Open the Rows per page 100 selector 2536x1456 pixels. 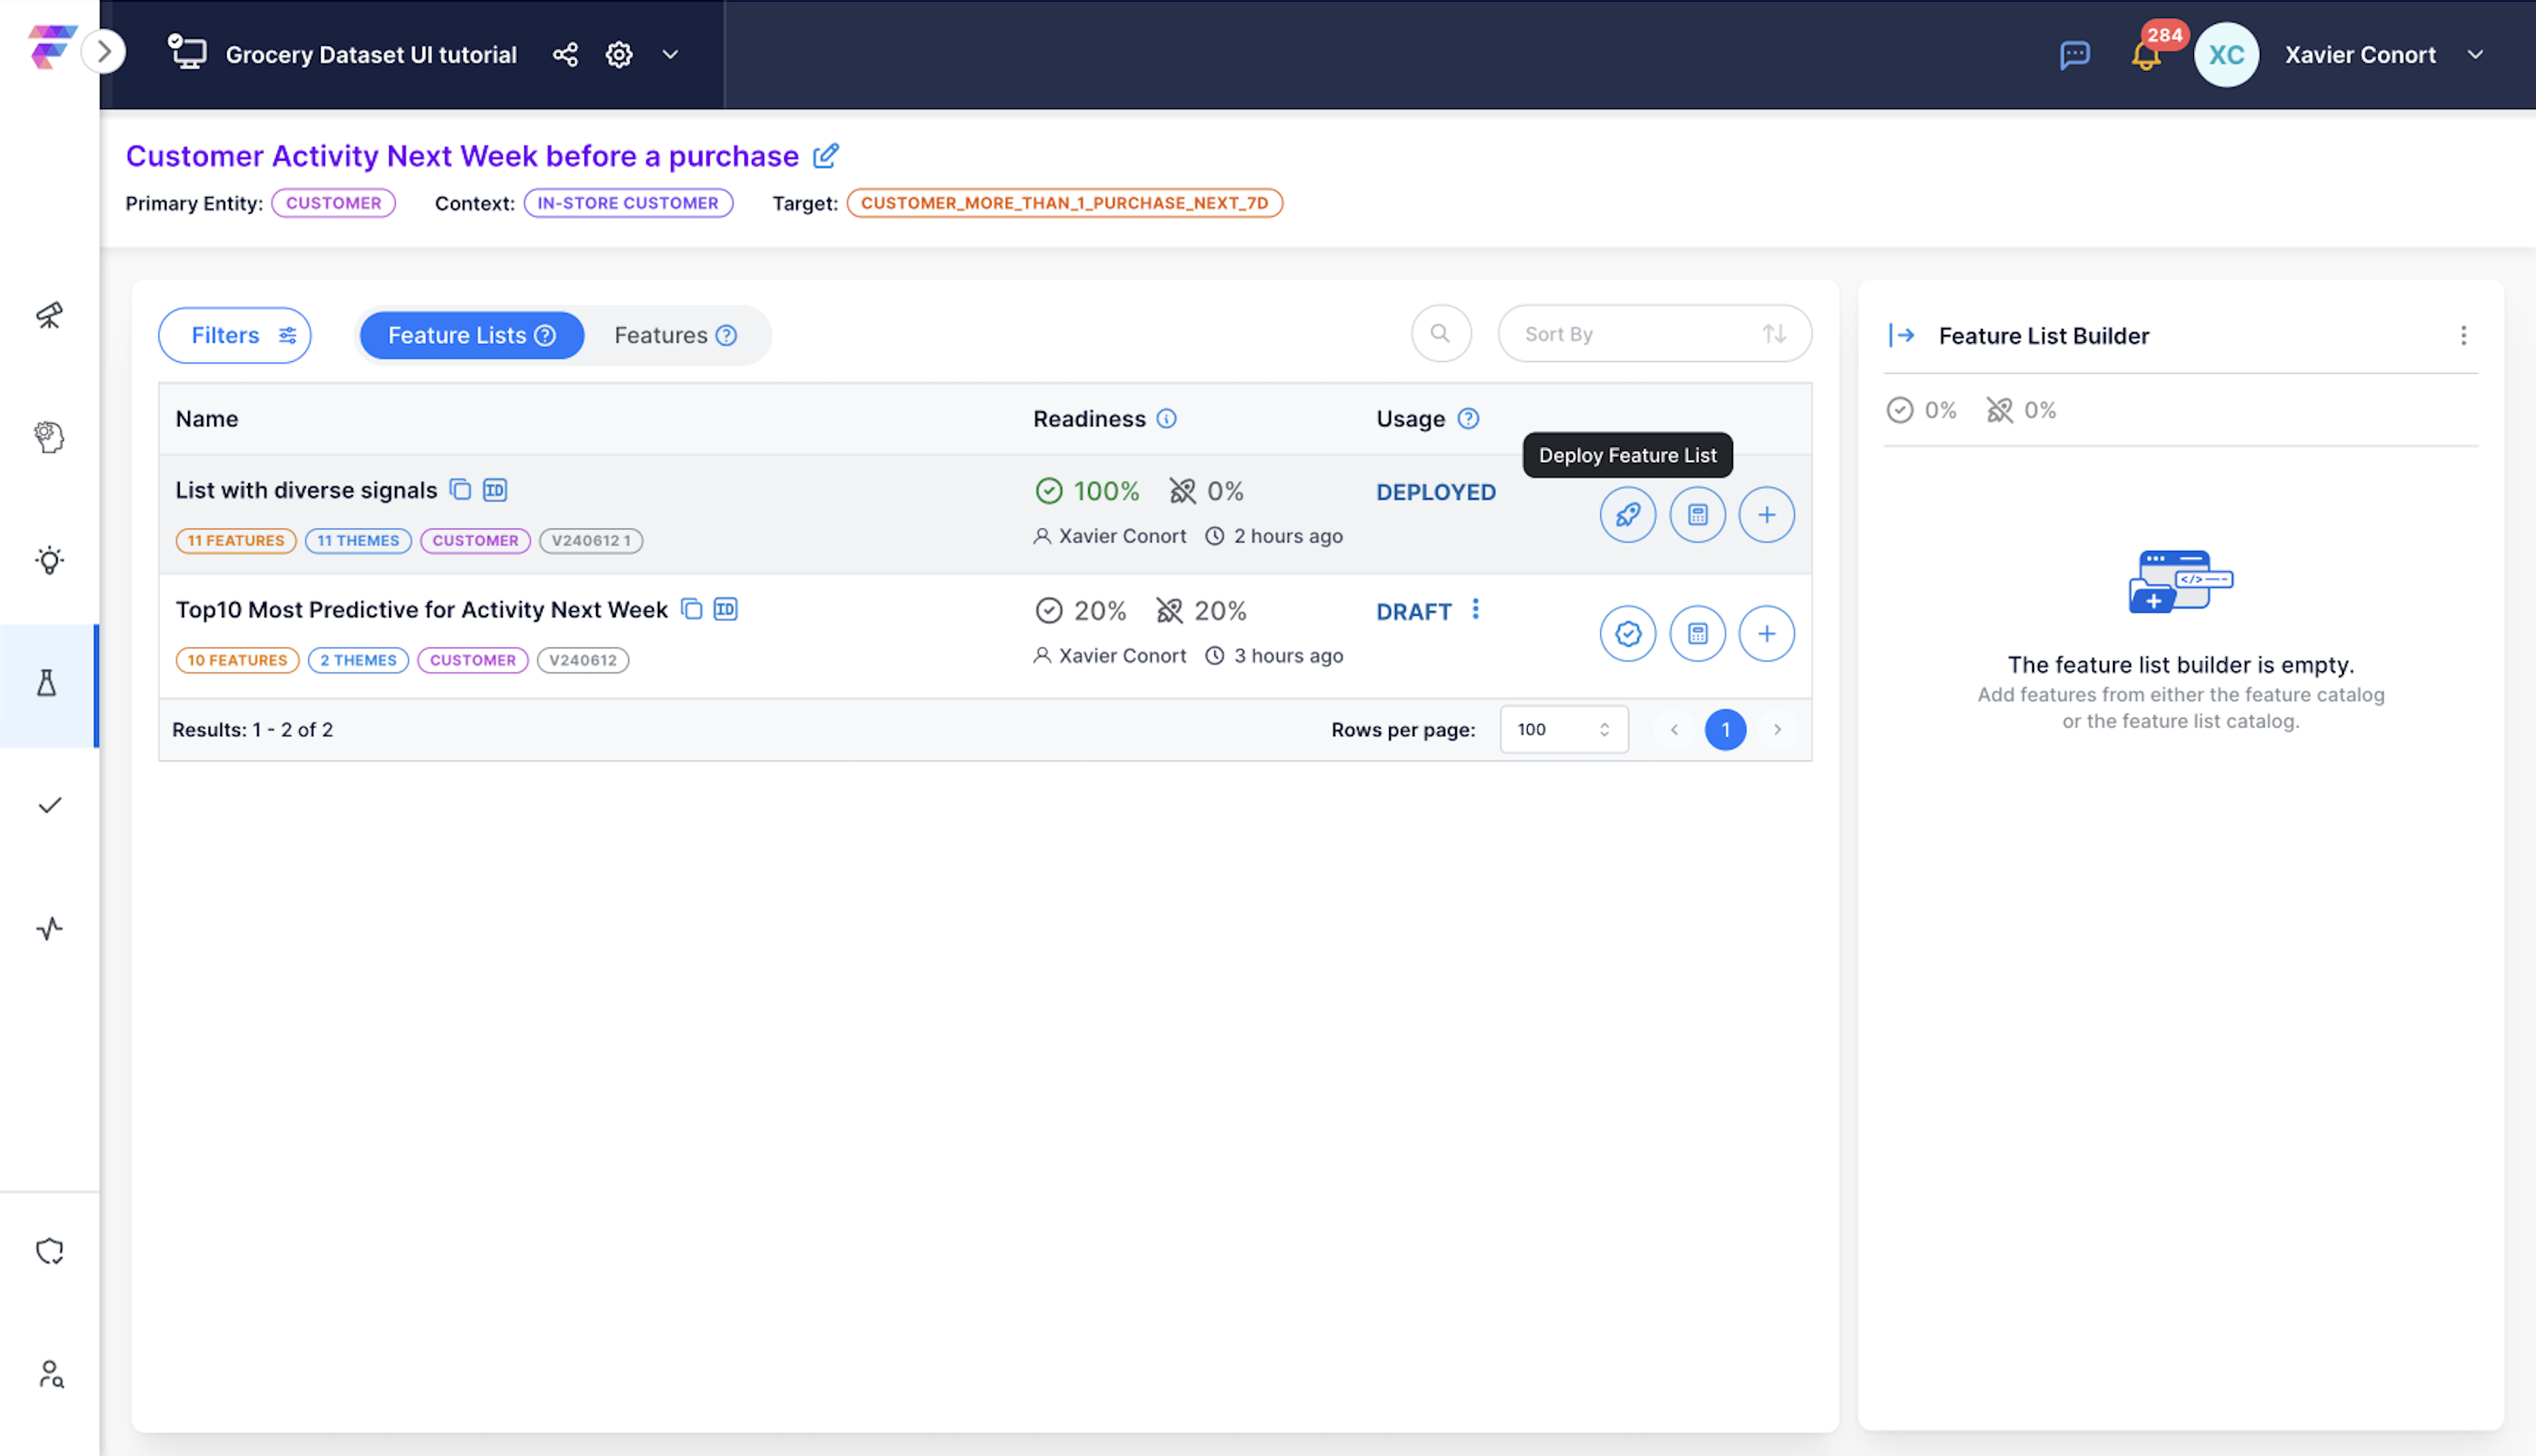pyautogui.click(x=1564, y=730)
